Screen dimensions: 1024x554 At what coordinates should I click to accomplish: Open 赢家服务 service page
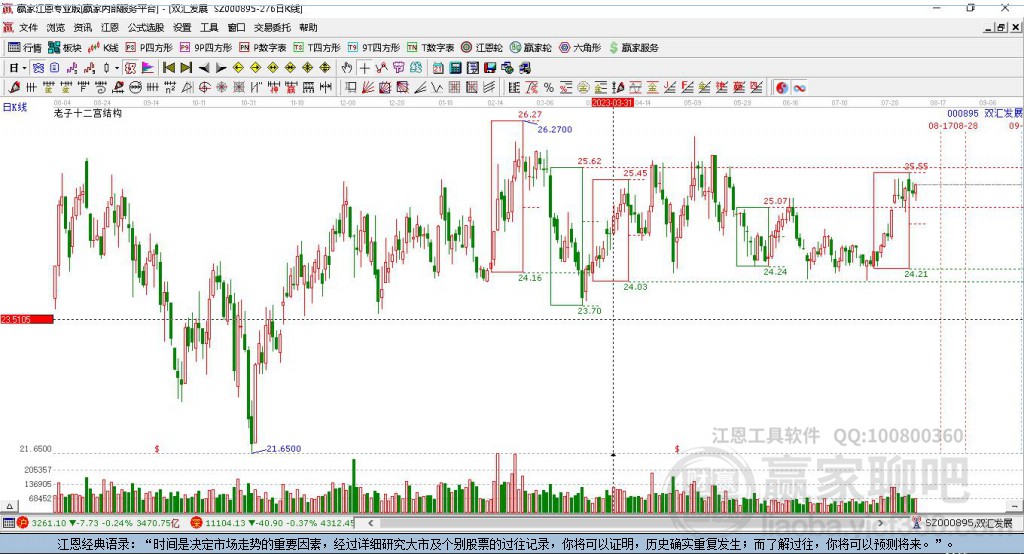click(633, 48)
